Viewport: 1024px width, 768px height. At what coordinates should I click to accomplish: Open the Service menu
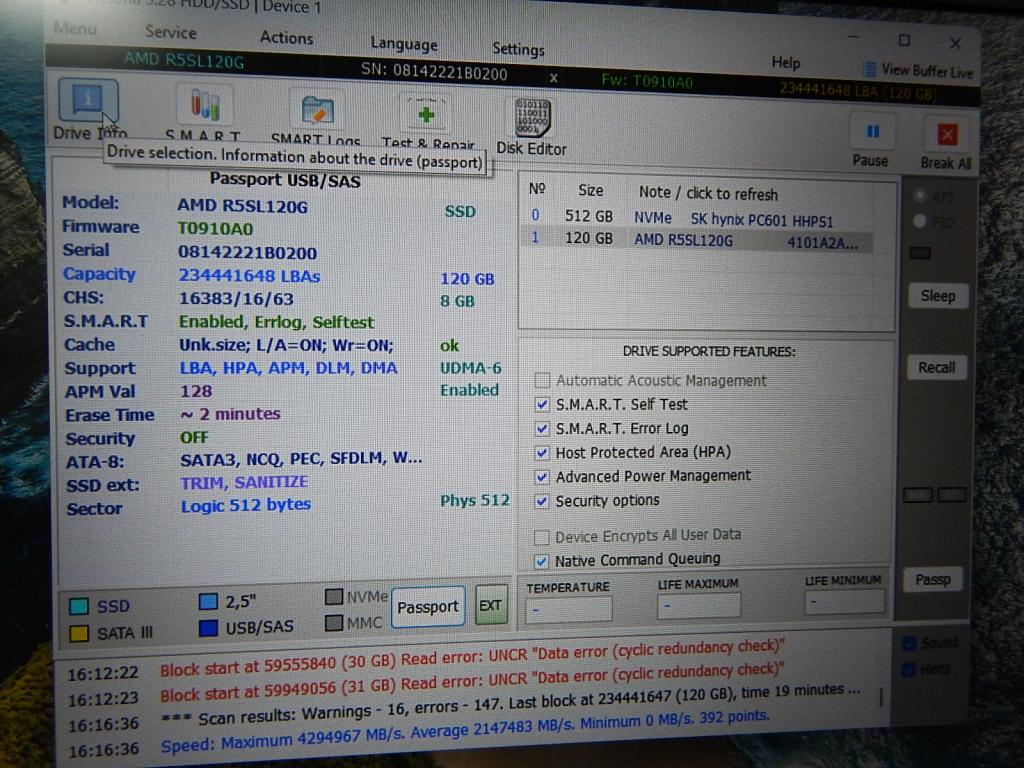point(170,32)
